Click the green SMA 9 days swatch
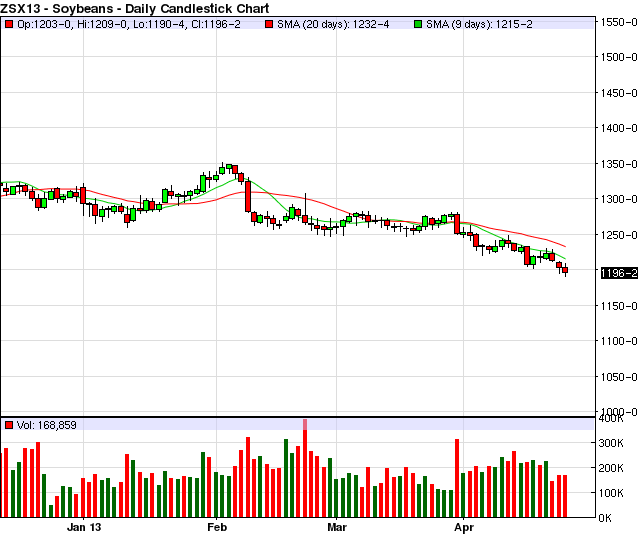The height and width of the screenshot is (536, 640). tap(418, 24)
